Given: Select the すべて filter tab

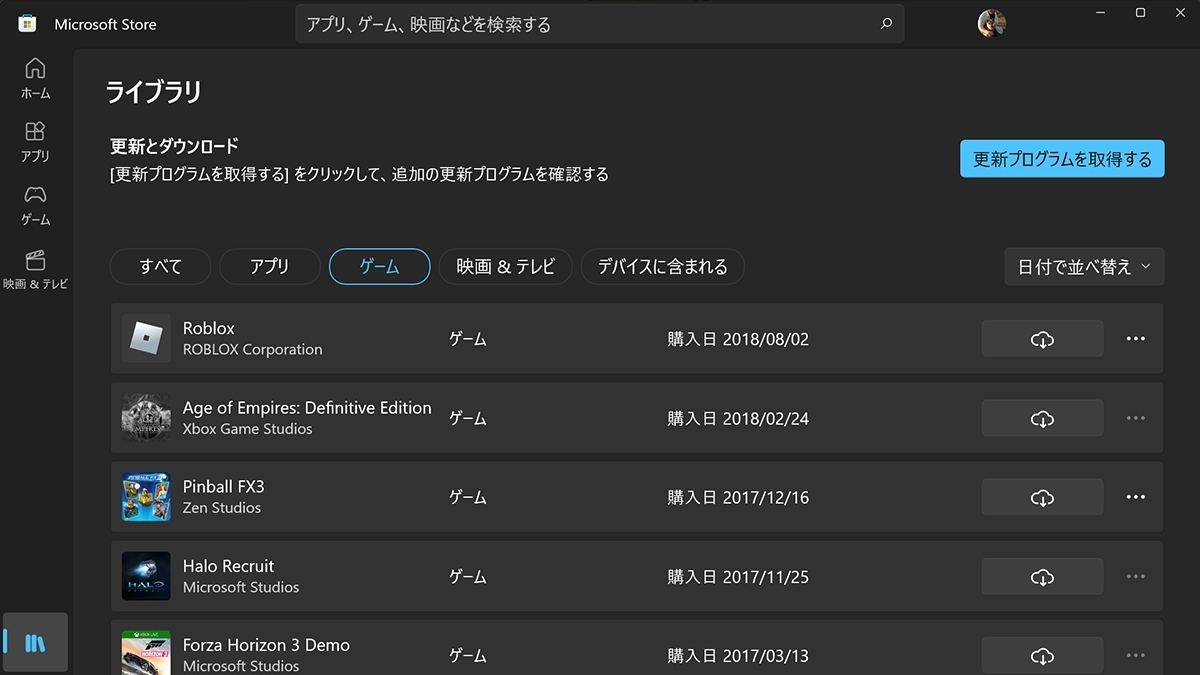Looking at the screenshot, I should (160, 267).
